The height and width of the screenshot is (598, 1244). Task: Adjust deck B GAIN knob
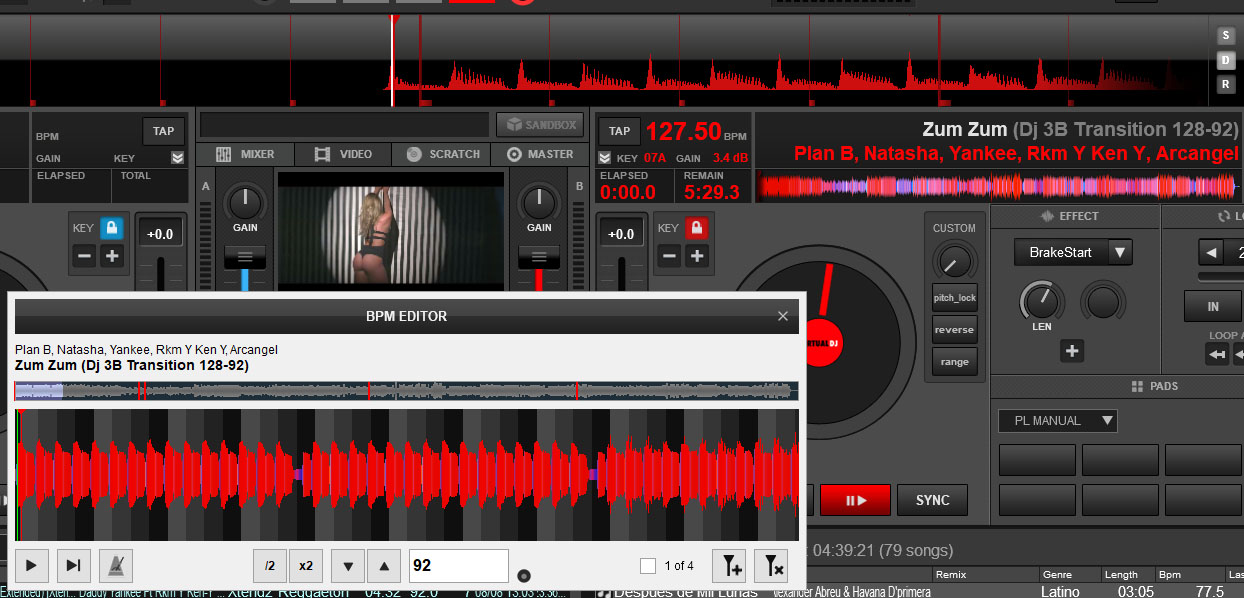(x=539, y=203)
